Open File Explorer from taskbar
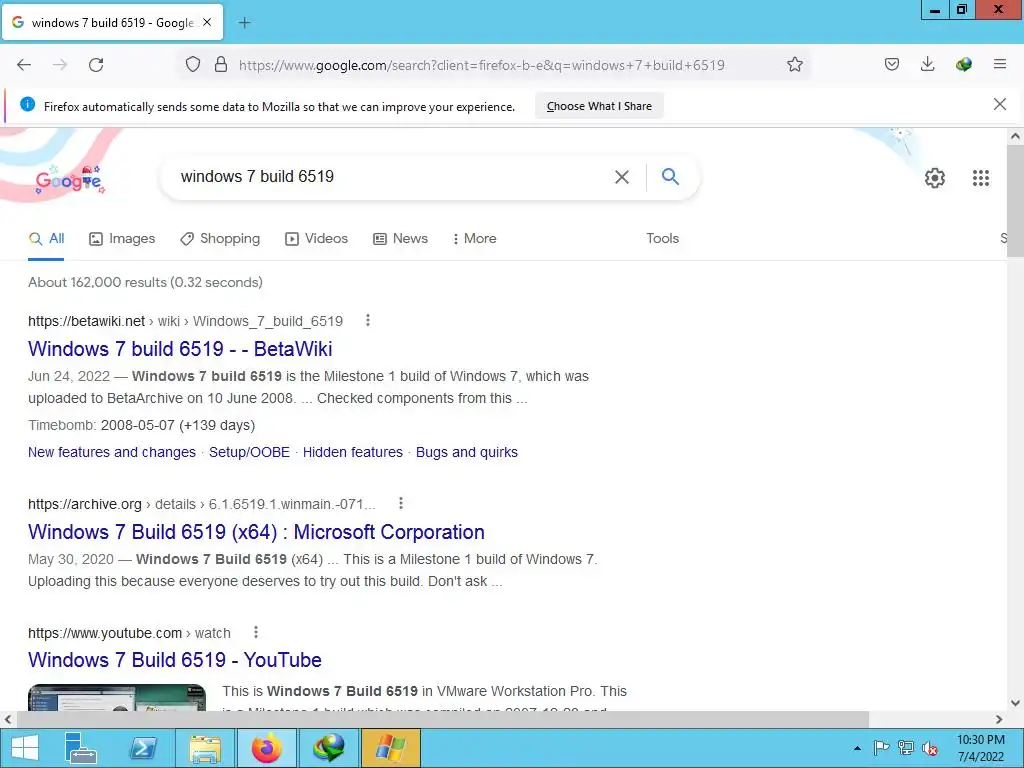The image size is (1024, 768). pos(205,748)
